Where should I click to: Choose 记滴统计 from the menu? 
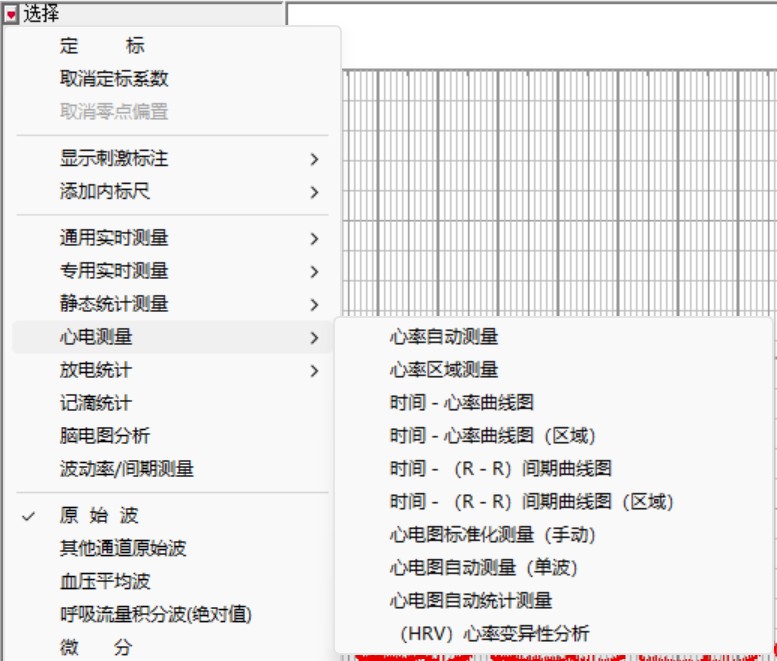[x=172, y=403]
